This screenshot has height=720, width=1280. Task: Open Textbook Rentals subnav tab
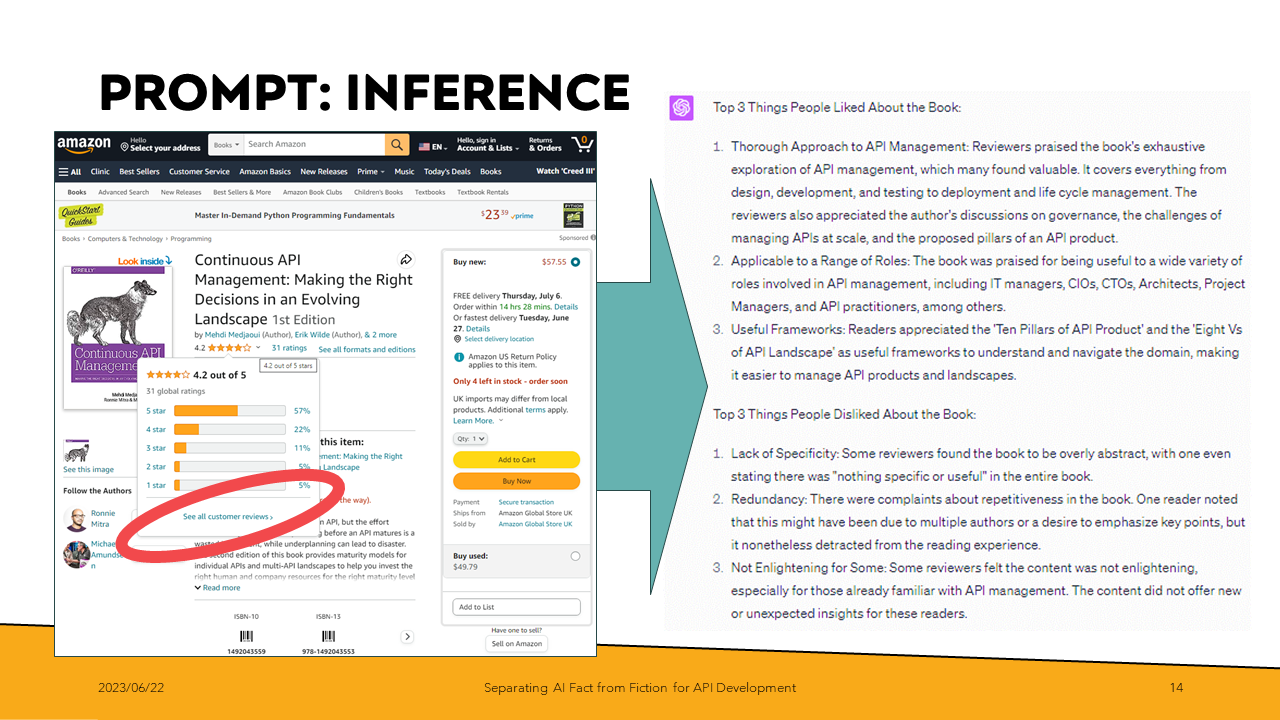[x=483, y=192]
